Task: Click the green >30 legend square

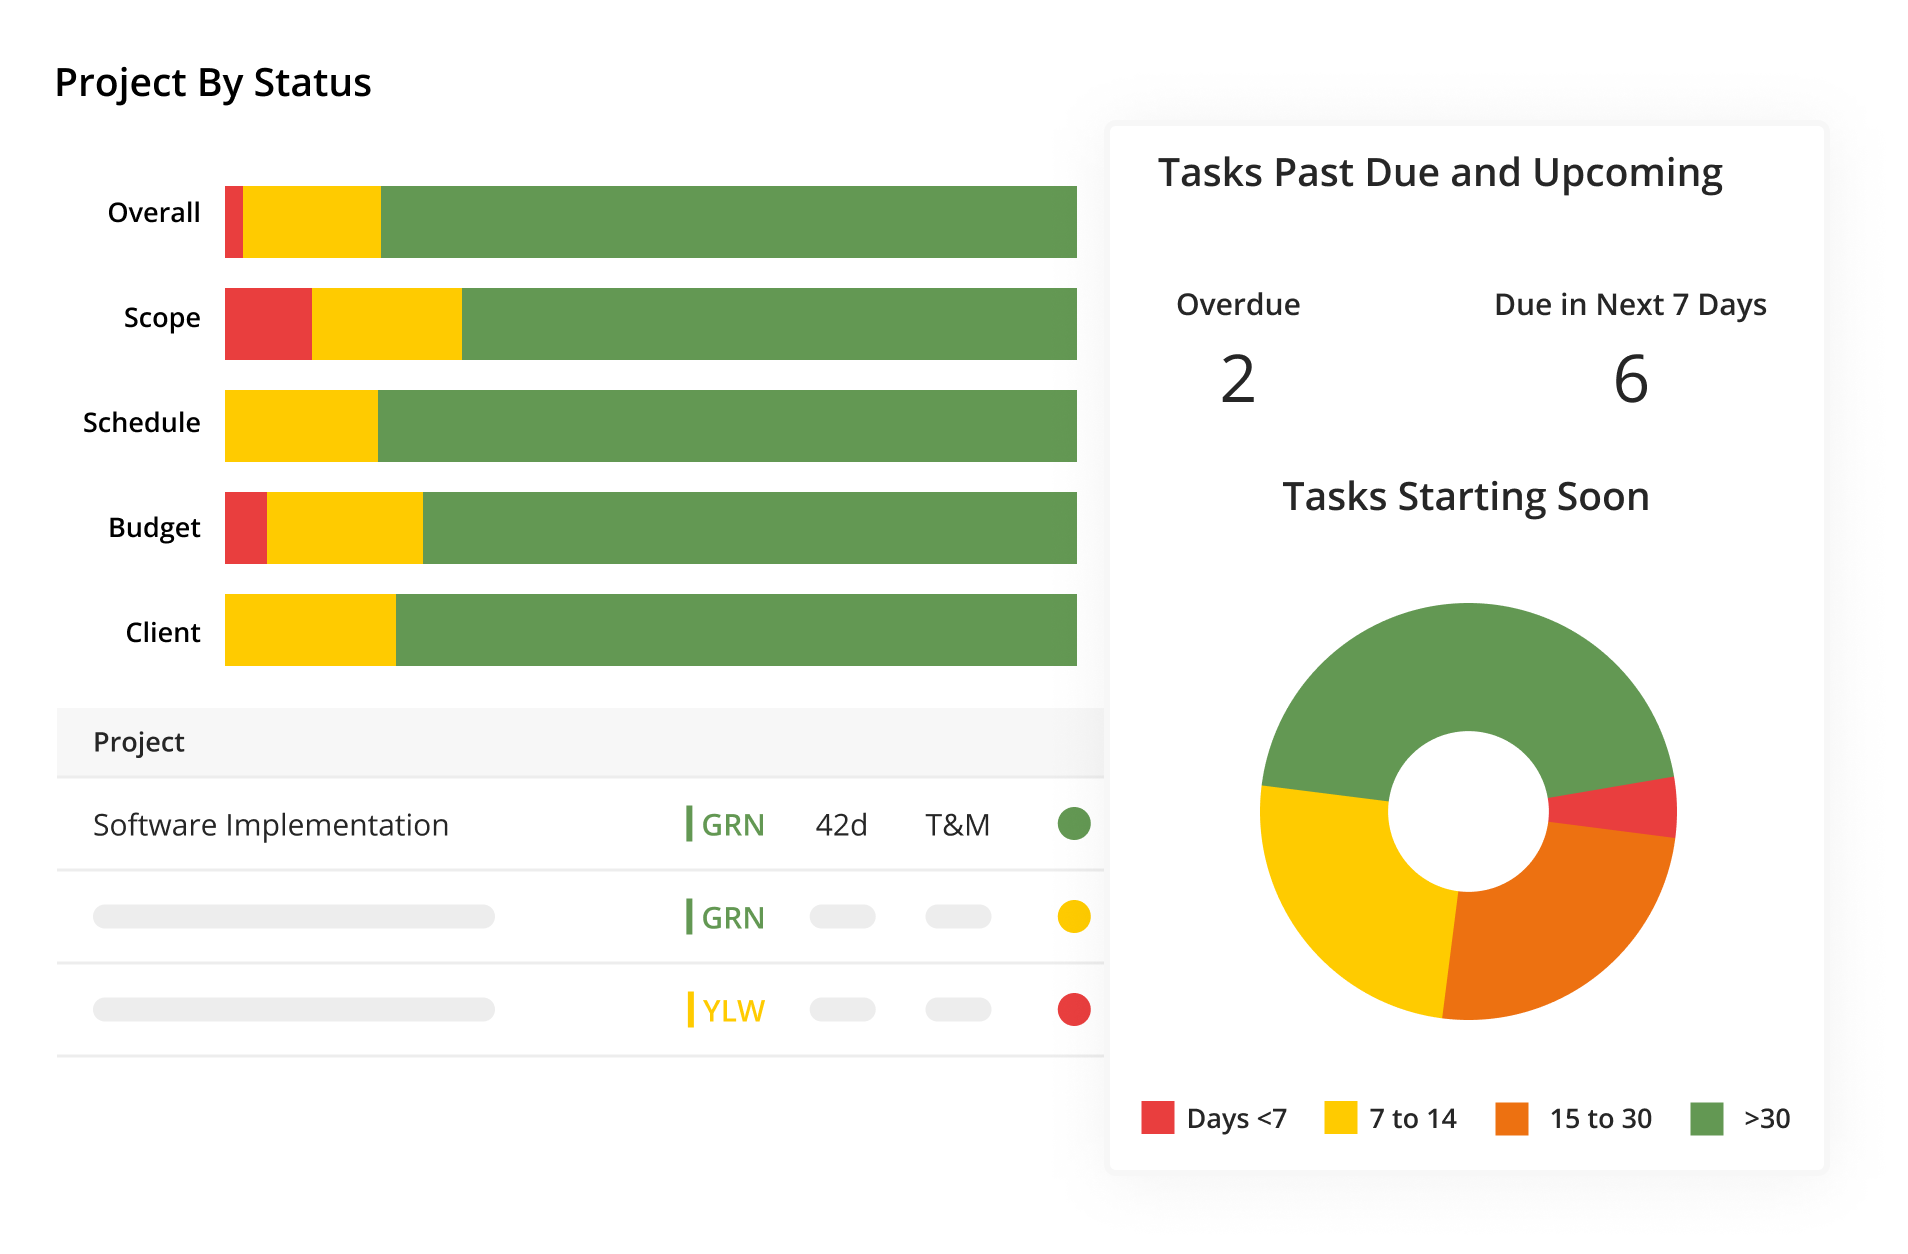Action: coord(1707,1118)
